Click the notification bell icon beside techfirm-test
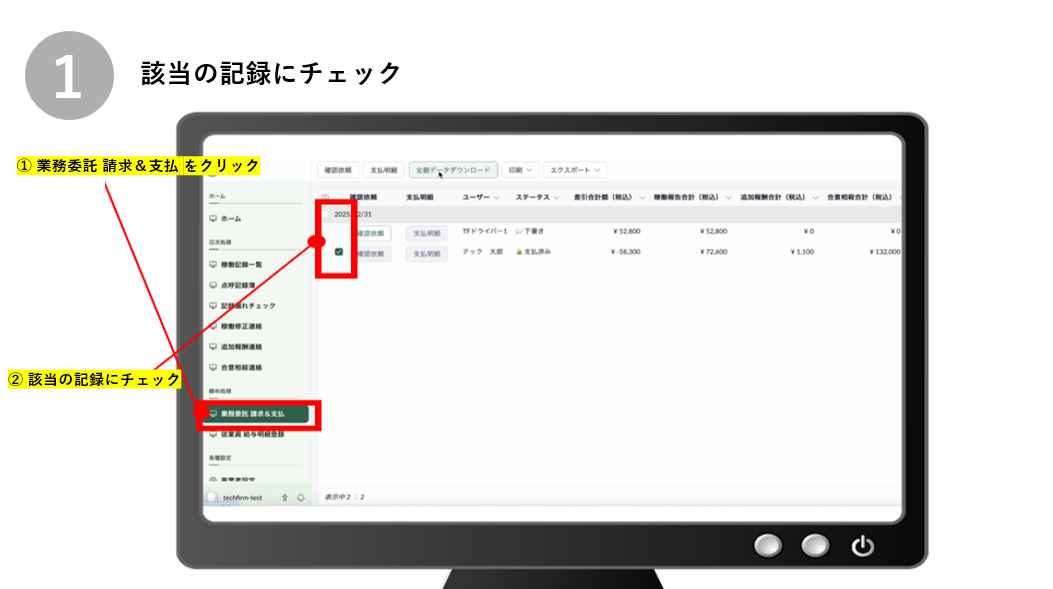Viewport: 1053px width, 589px height. [300, 497]
